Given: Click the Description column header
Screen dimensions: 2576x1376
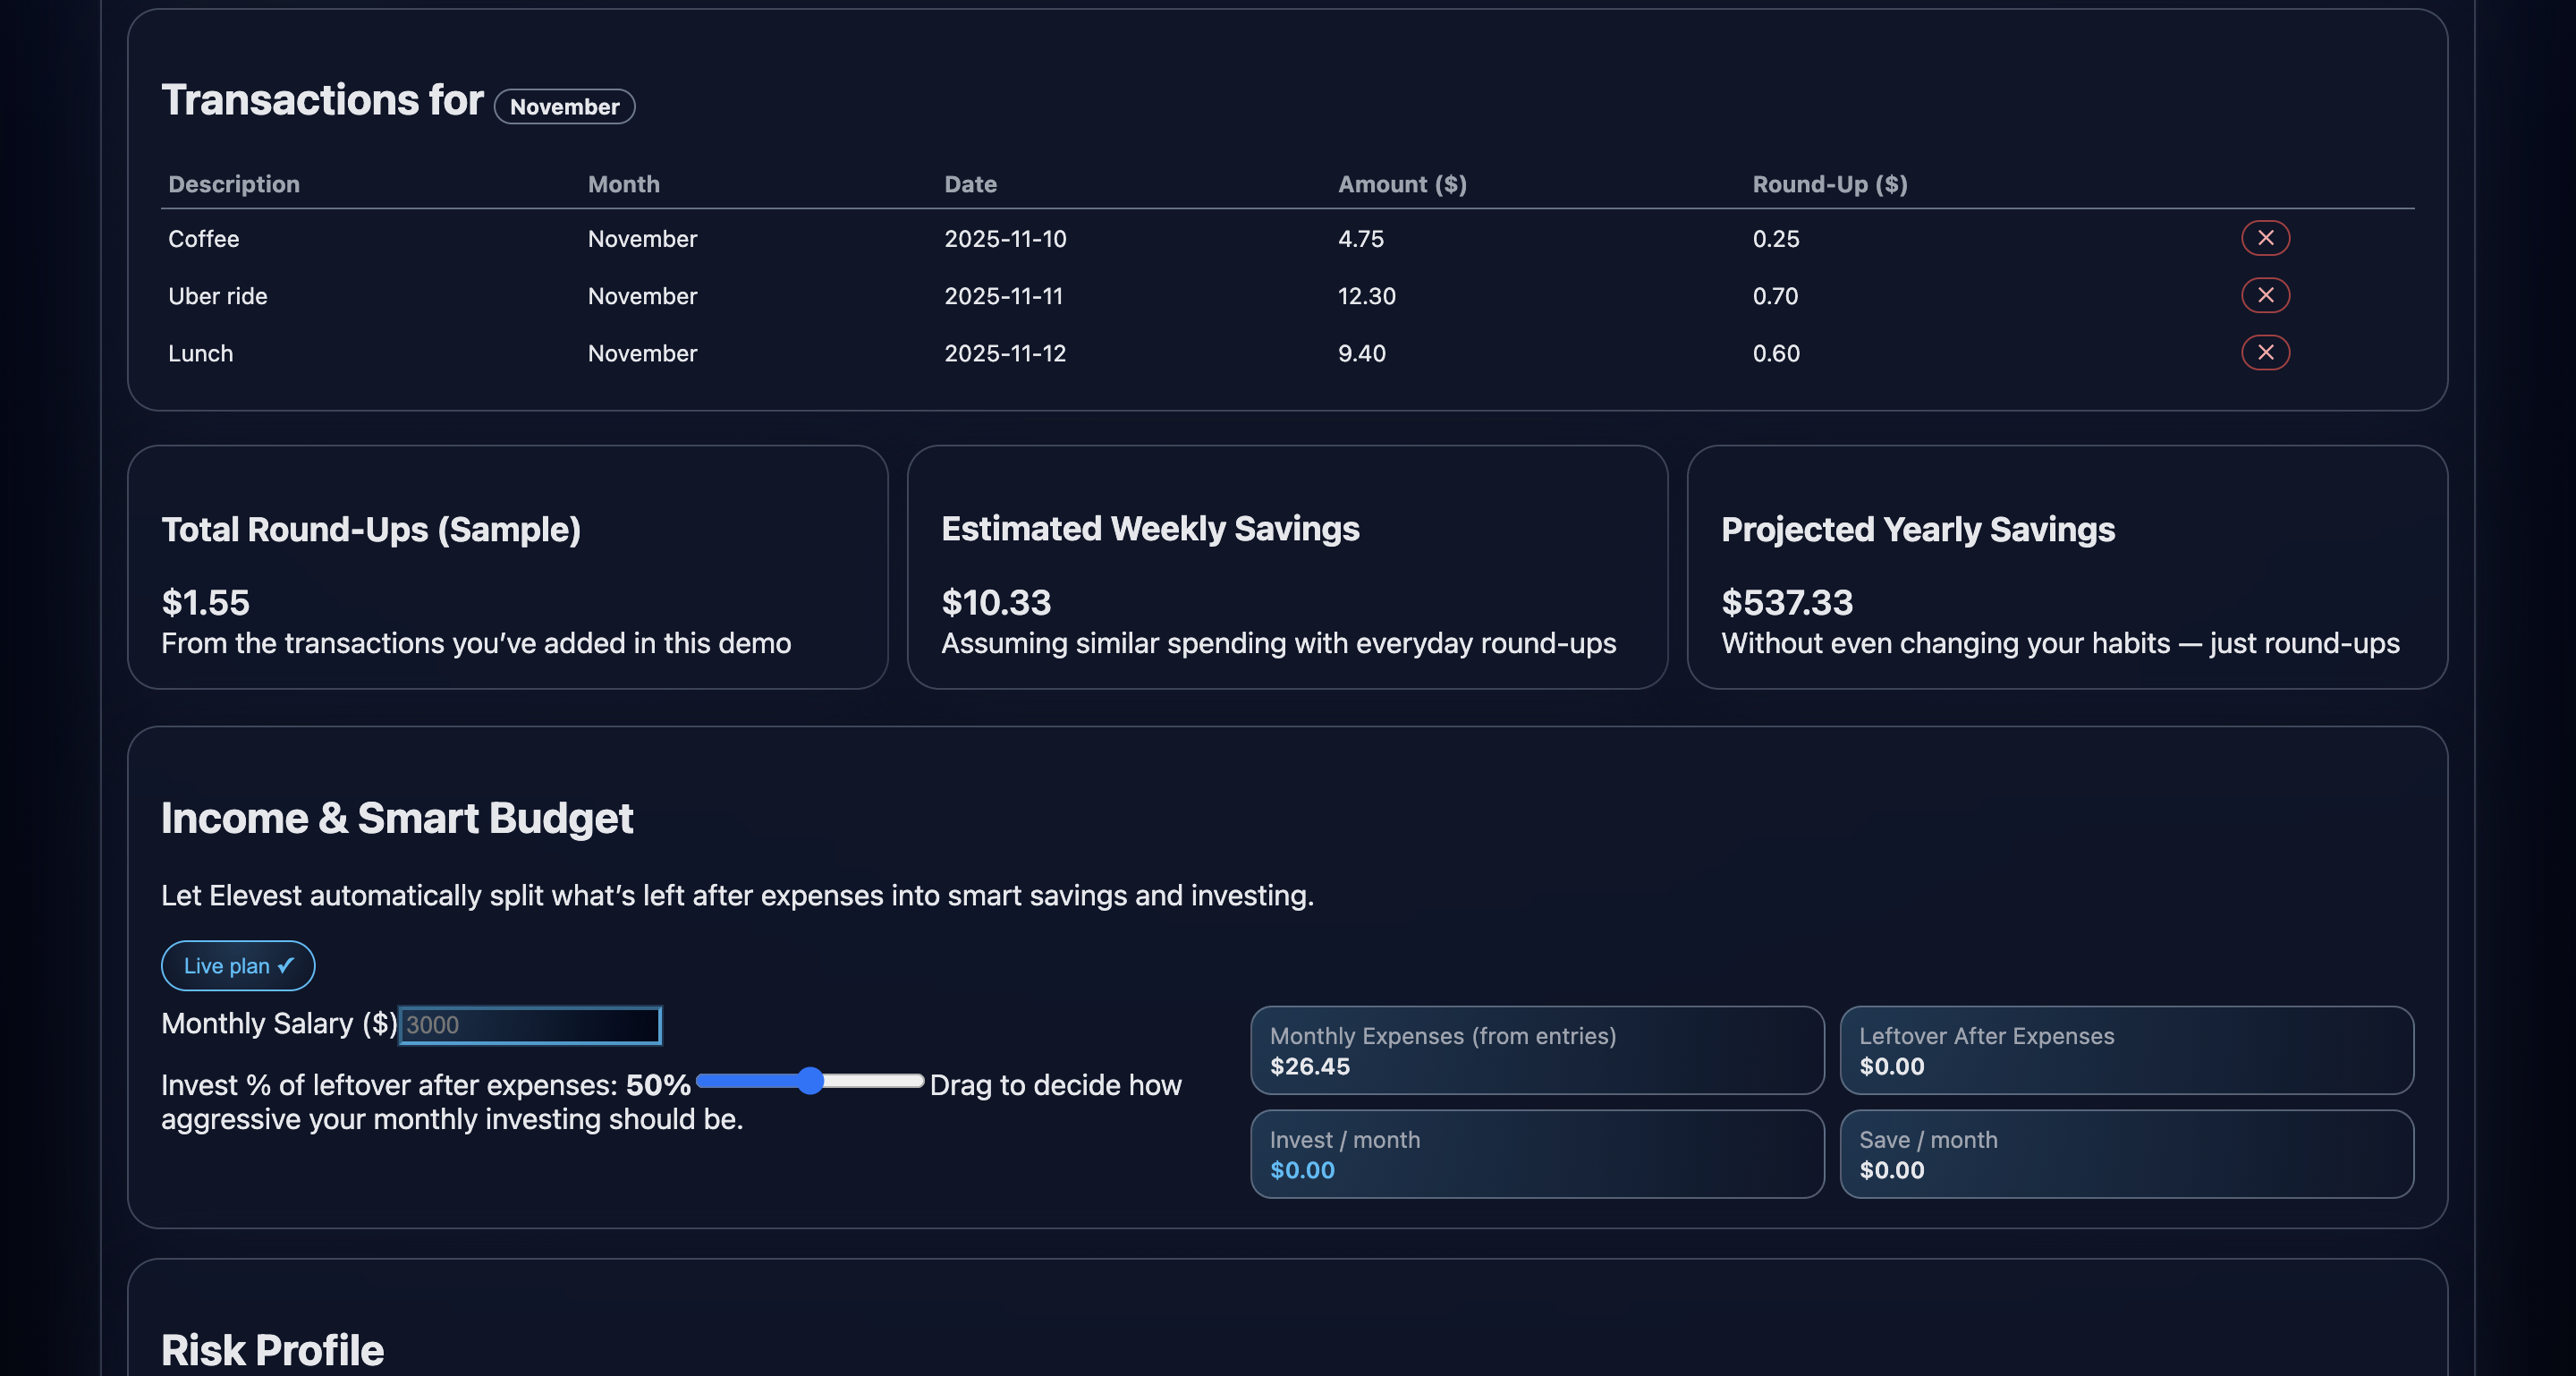Looking at the screenshot, I should pos(234,184).
